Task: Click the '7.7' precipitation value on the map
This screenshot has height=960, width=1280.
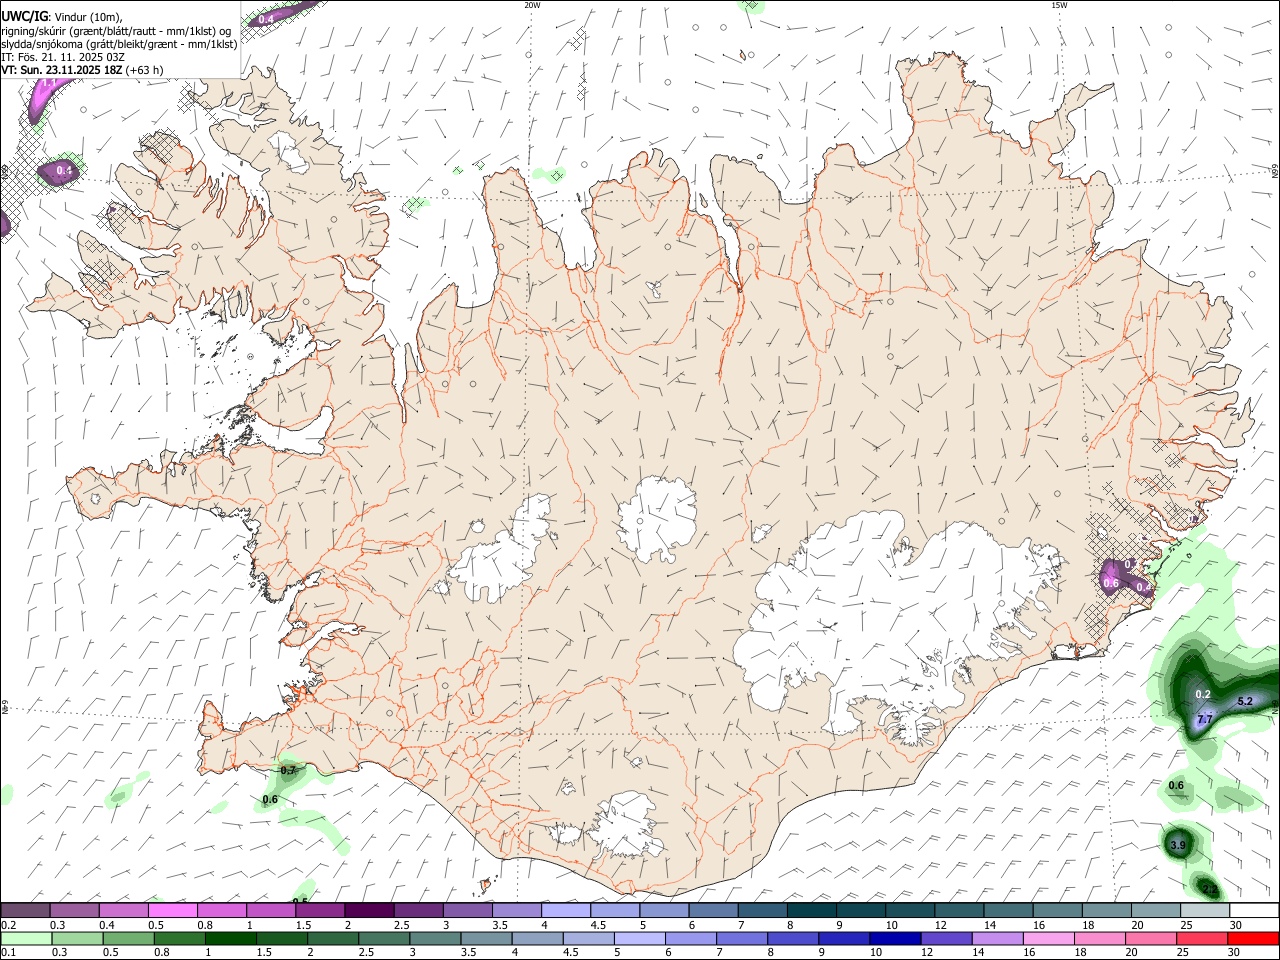Action: point(1205,719)
